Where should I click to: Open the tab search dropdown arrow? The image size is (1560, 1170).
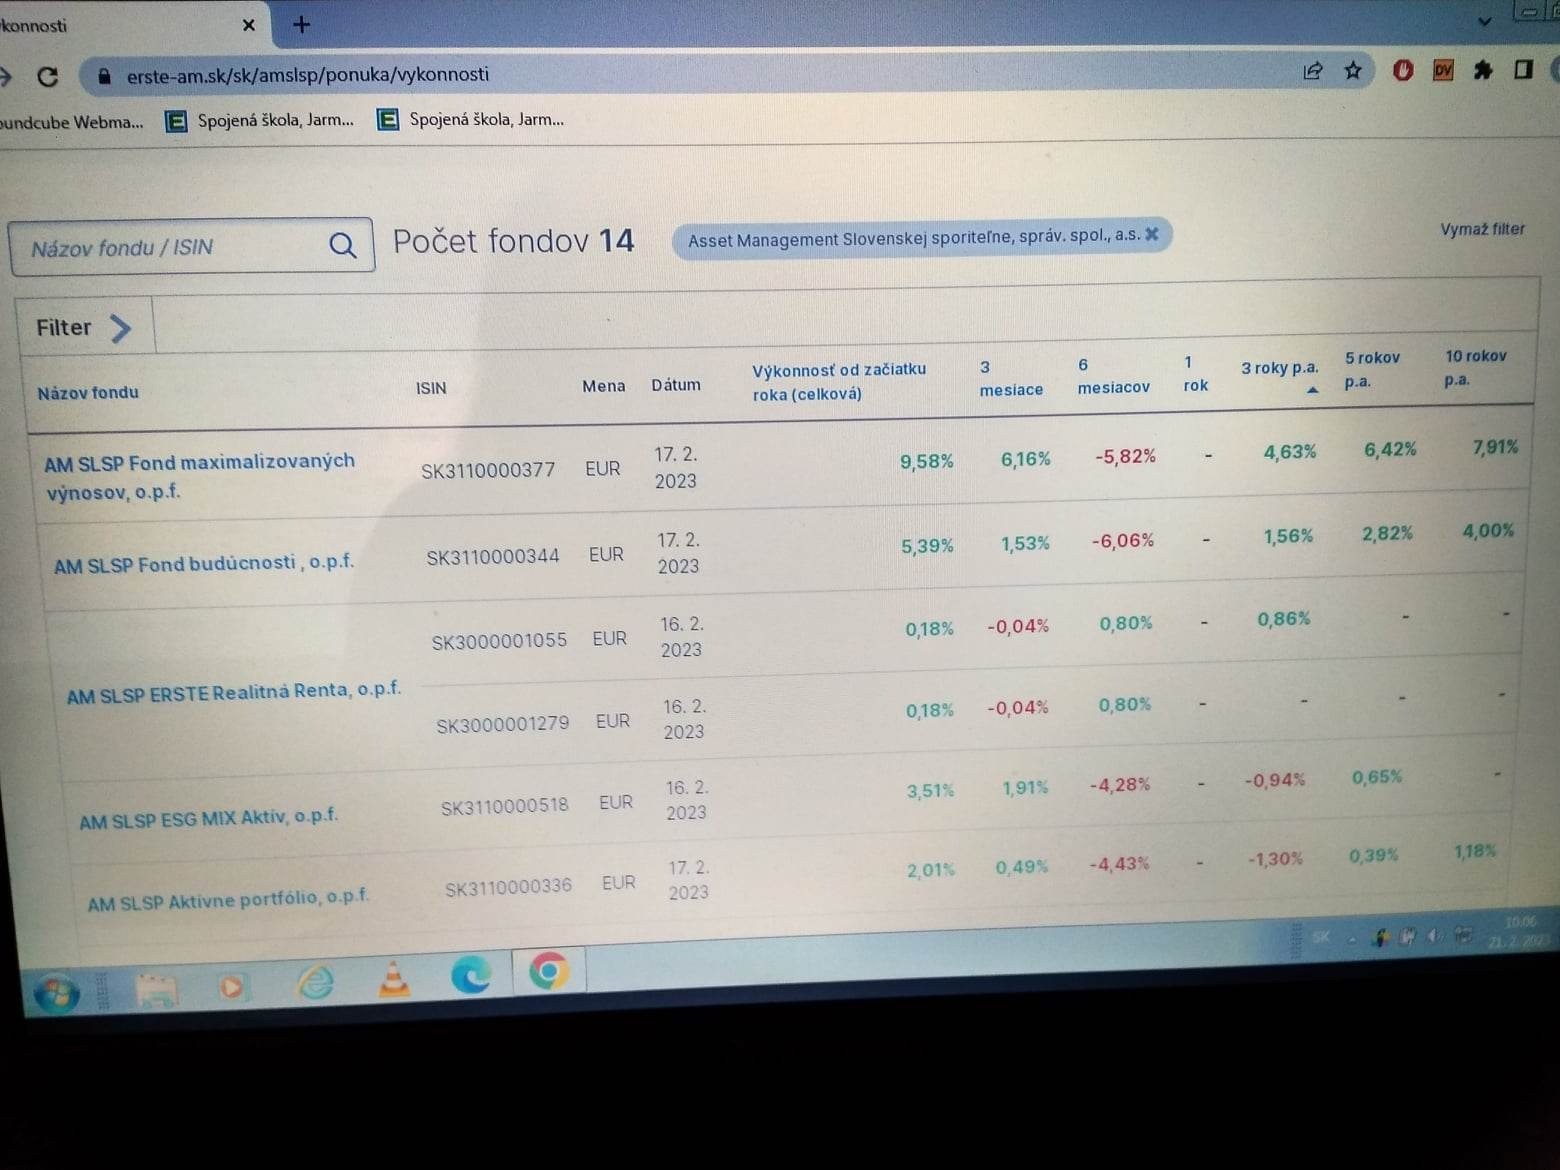(x=1485, y=21)
